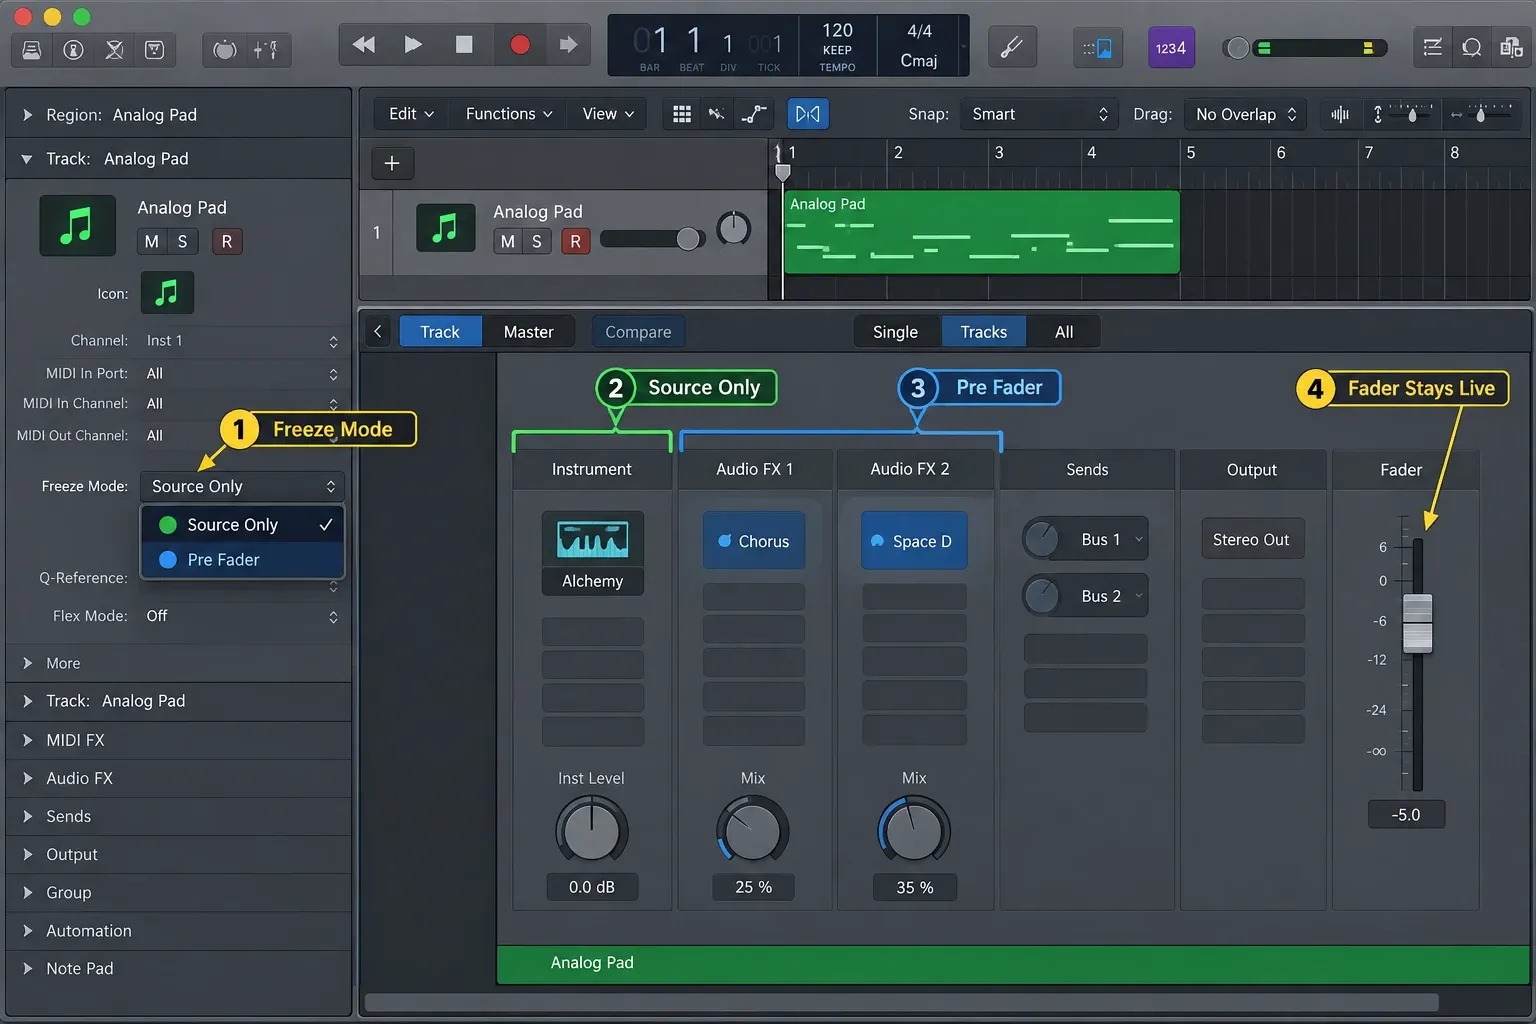
Task: Open the Functions menu
Action: [x=508, y=114]
